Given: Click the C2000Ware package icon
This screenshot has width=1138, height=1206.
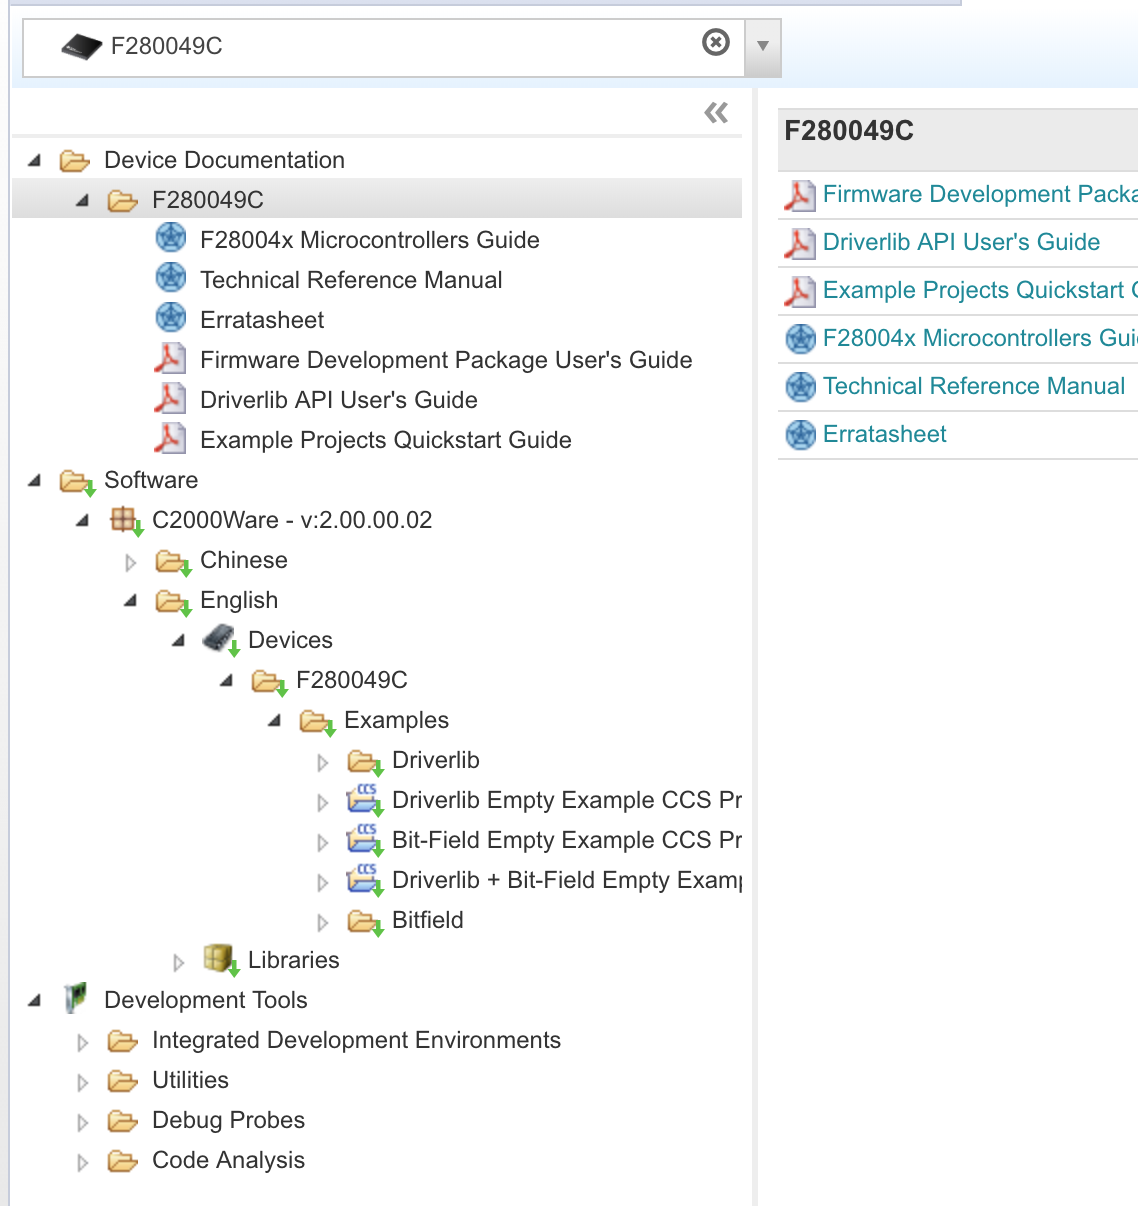Looking at the screenshot, I should coord(124,520).
